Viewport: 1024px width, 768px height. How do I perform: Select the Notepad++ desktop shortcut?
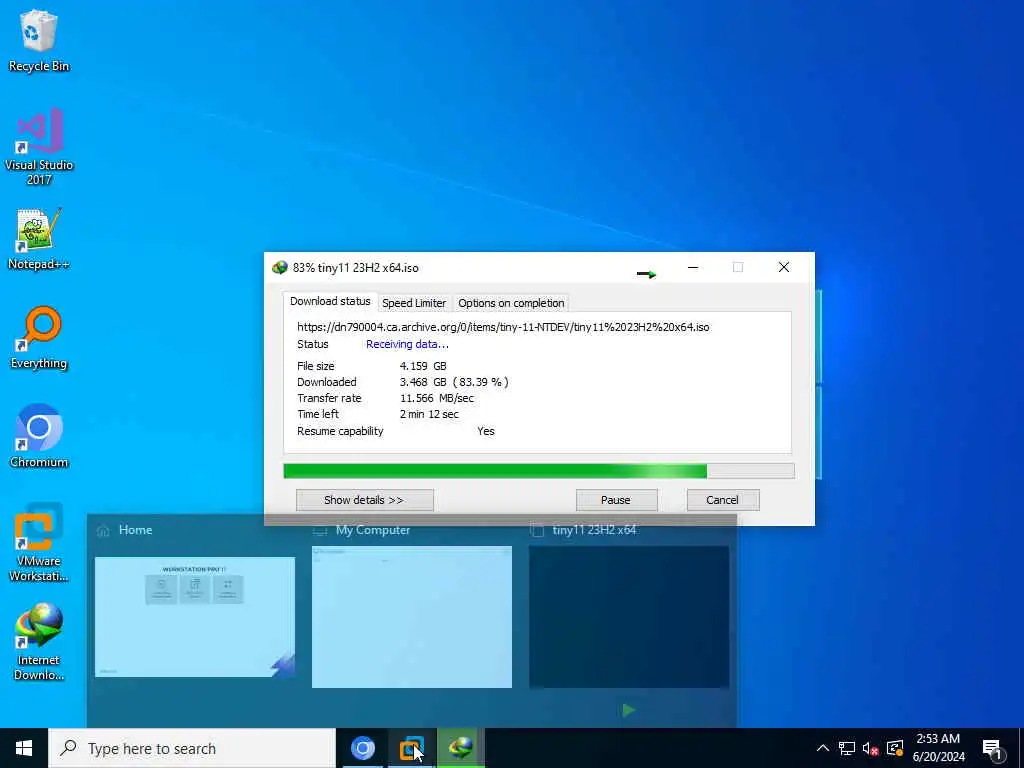pos(39,239)
